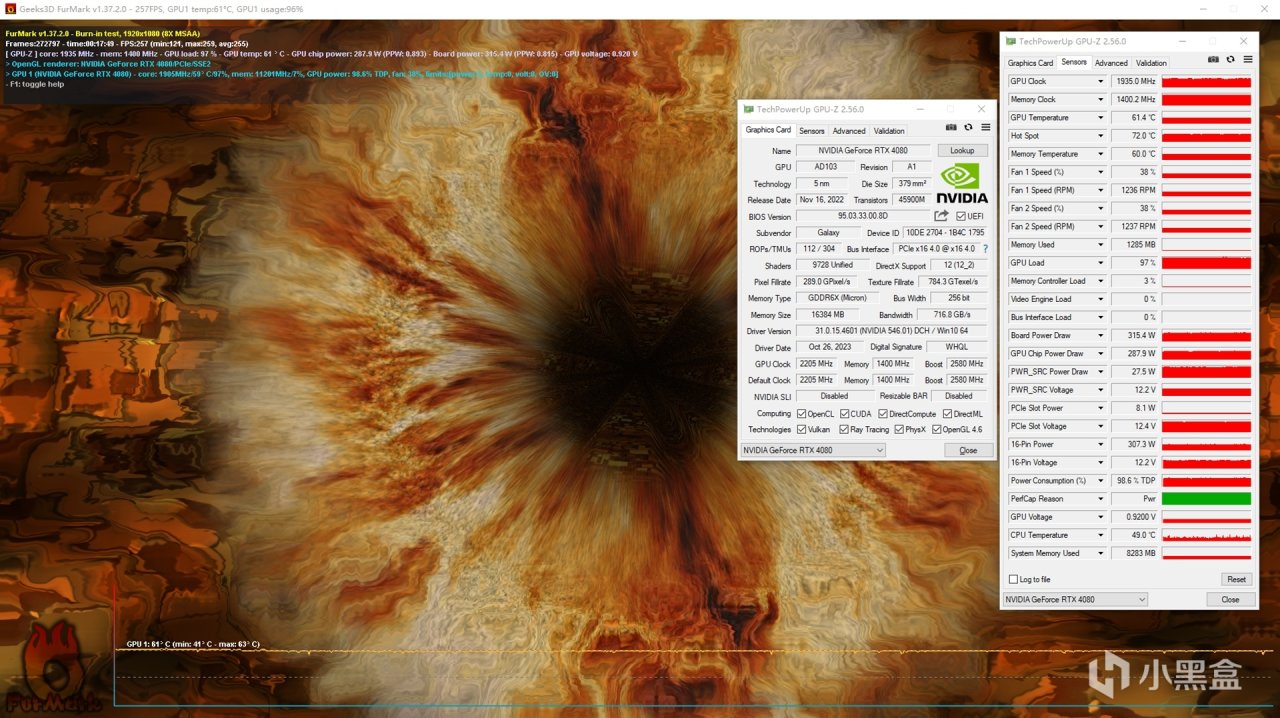The height and width of the screenshot is (718, 1280).
Task: Toggle the PhysX checkbox
Action: [x=899, y=429]
